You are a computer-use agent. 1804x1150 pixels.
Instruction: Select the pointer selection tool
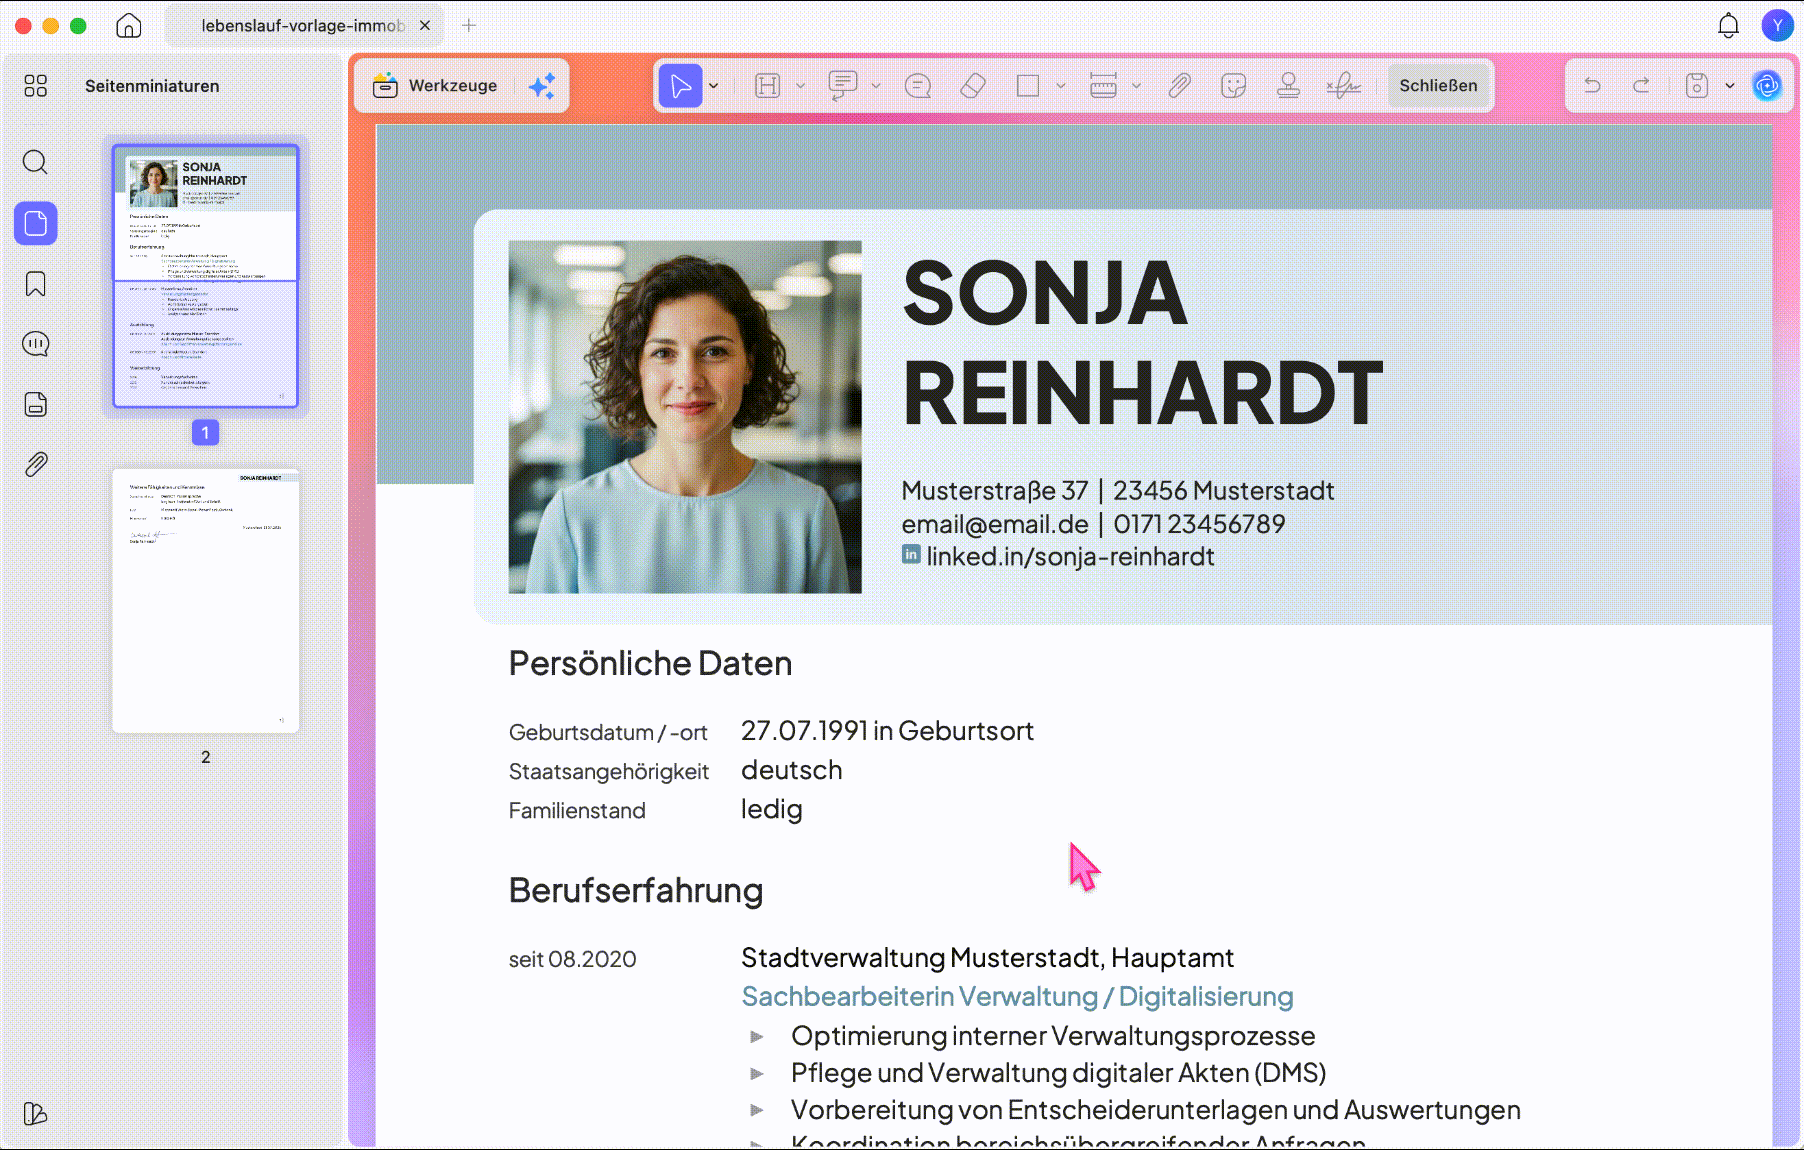coord(681,86)
